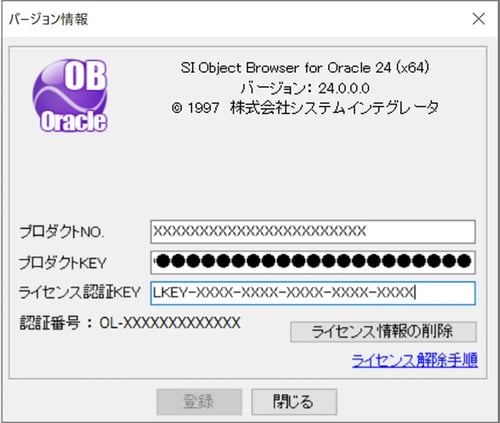Focus the ライセンス認証KEY input field
The height and width of the screenshot is (423, 500).
pyautogui.click(x=313, y=293)
